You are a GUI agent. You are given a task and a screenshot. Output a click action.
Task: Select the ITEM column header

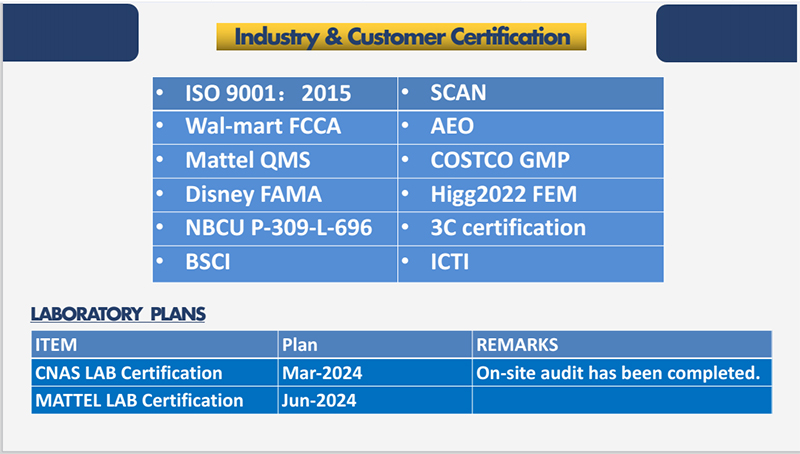155,344
